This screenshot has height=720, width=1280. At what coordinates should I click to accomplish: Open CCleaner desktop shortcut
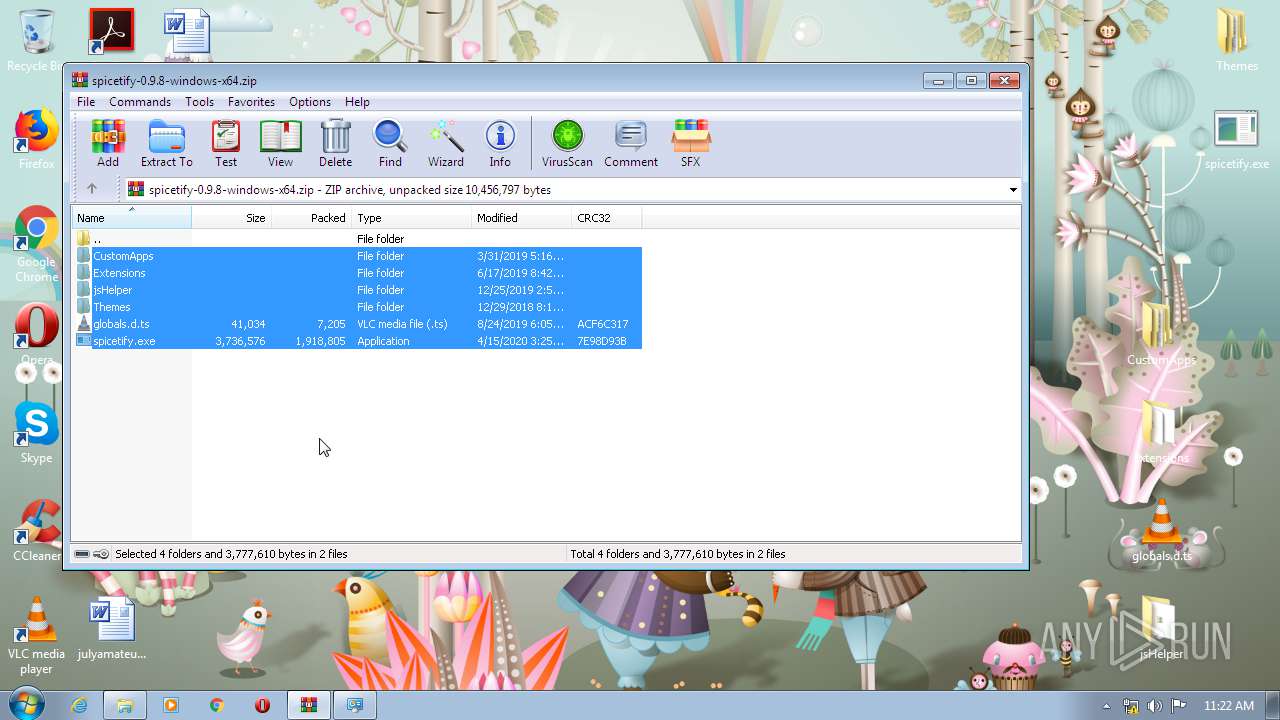pyautogui.click(x=36, y=530)
